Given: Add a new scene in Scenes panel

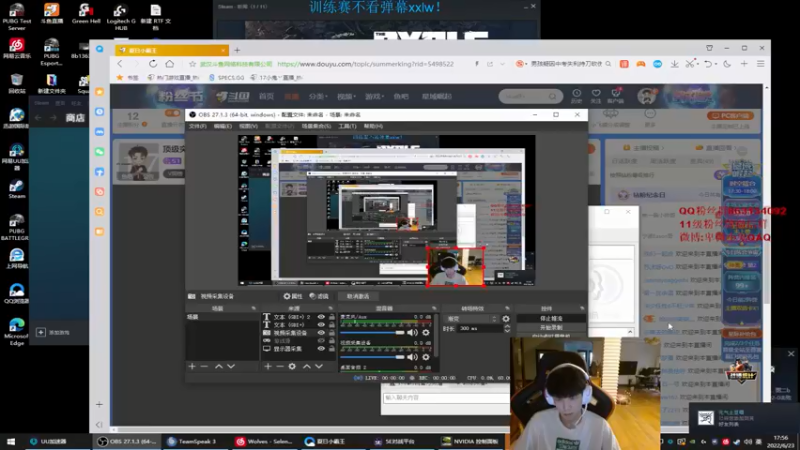Looking at the screenshot, I should pyautogui.click(x=192, y=366).
